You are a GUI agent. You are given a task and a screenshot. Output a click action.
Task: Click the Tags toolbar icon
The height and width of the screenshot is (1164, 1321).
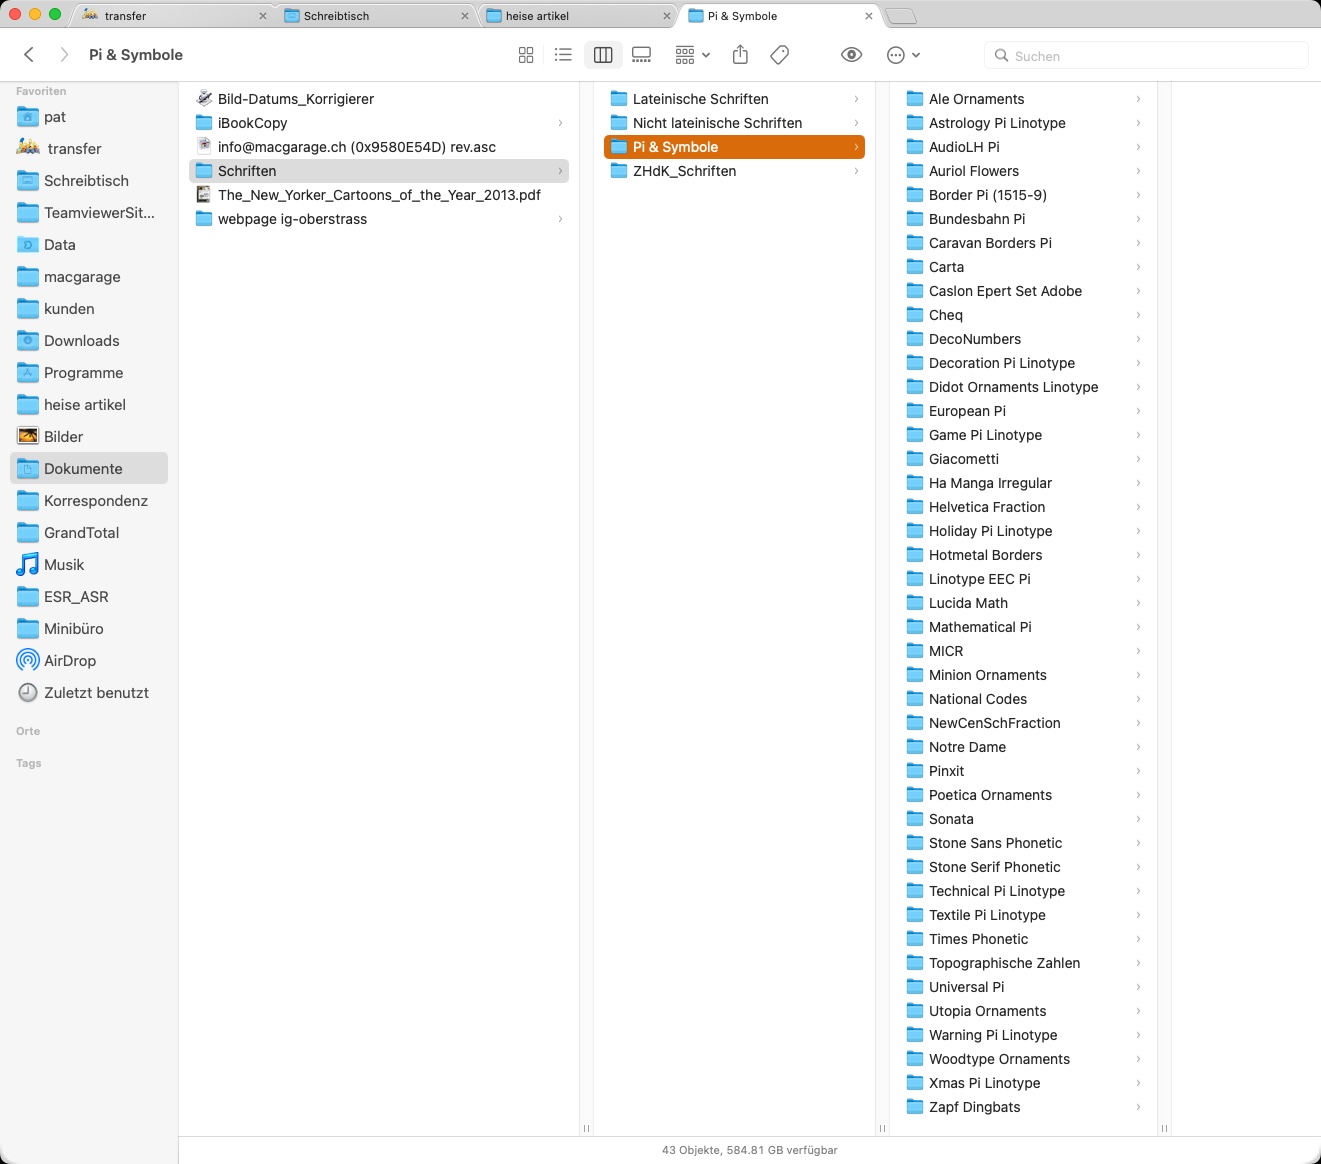coord(780,55)
